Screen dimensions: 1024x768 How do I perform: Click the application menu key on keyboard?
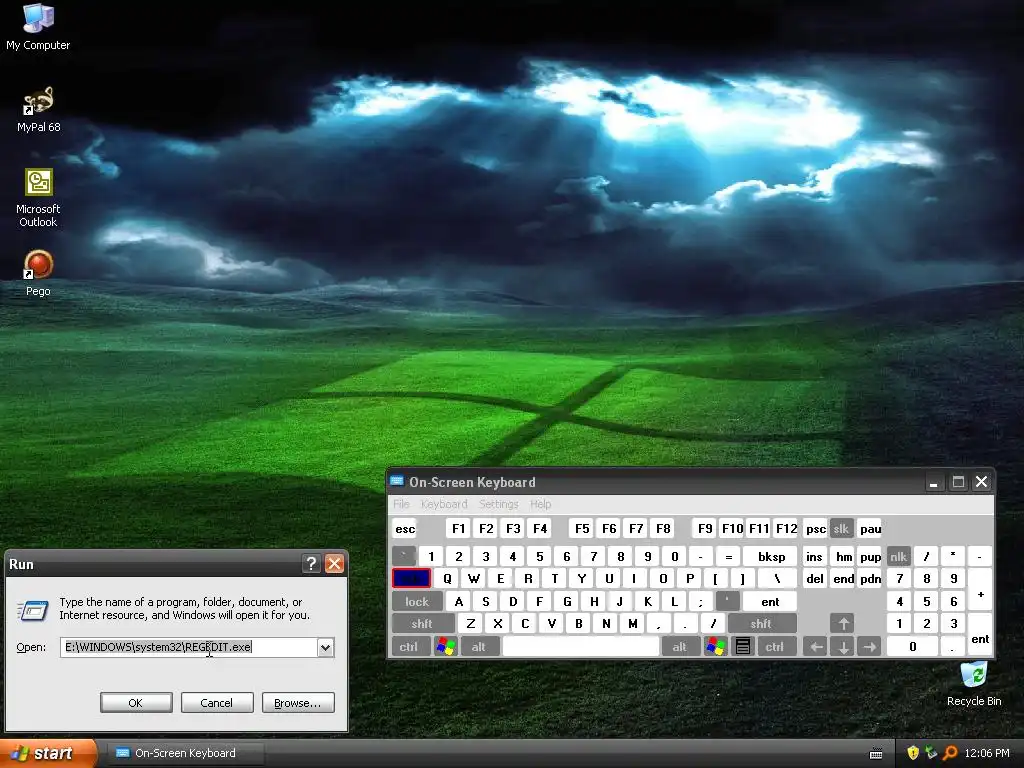pos(743,647)
